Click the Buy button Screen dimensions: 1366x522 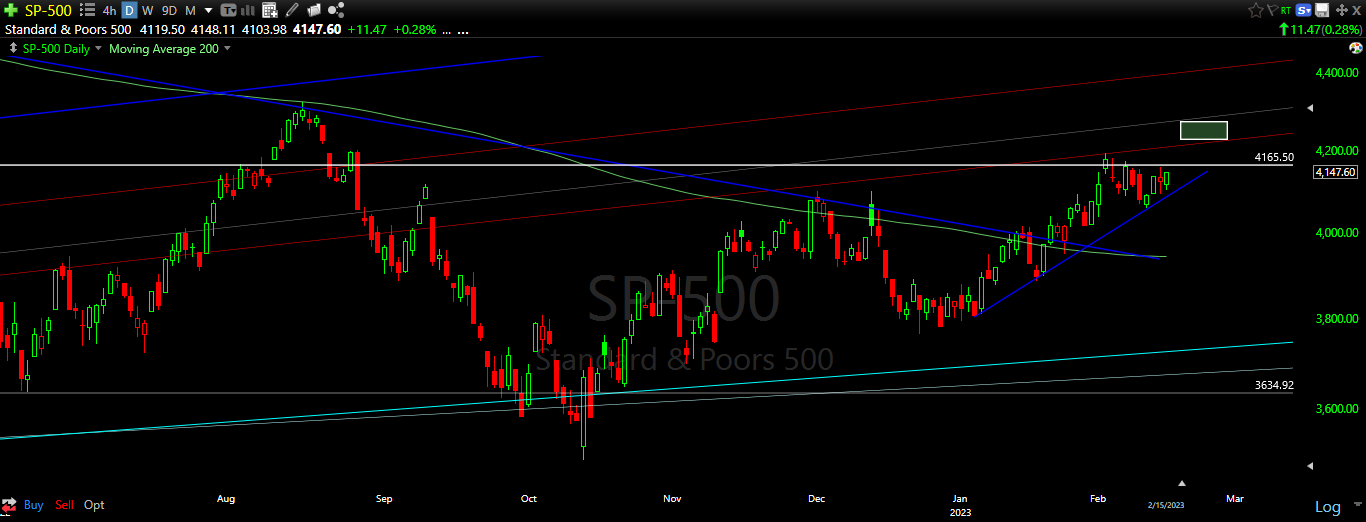click(x=33, y=505)
